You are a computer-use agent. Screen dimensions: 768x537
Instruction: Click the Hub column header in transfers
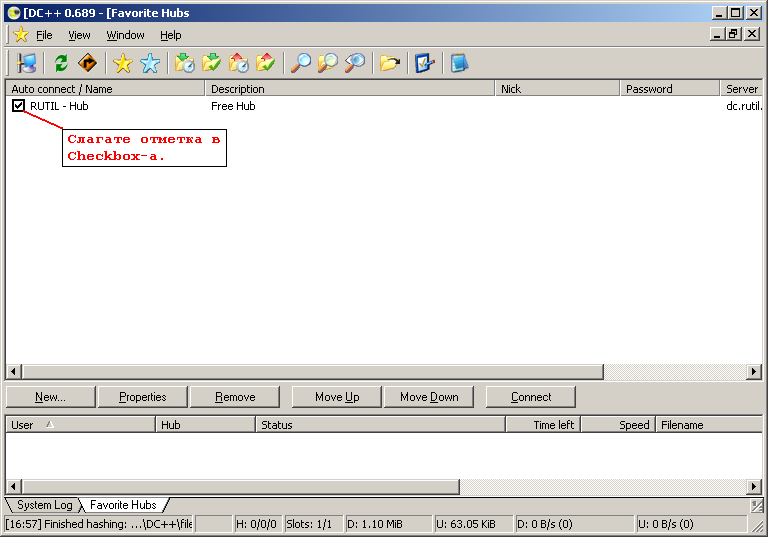[206, 425]
